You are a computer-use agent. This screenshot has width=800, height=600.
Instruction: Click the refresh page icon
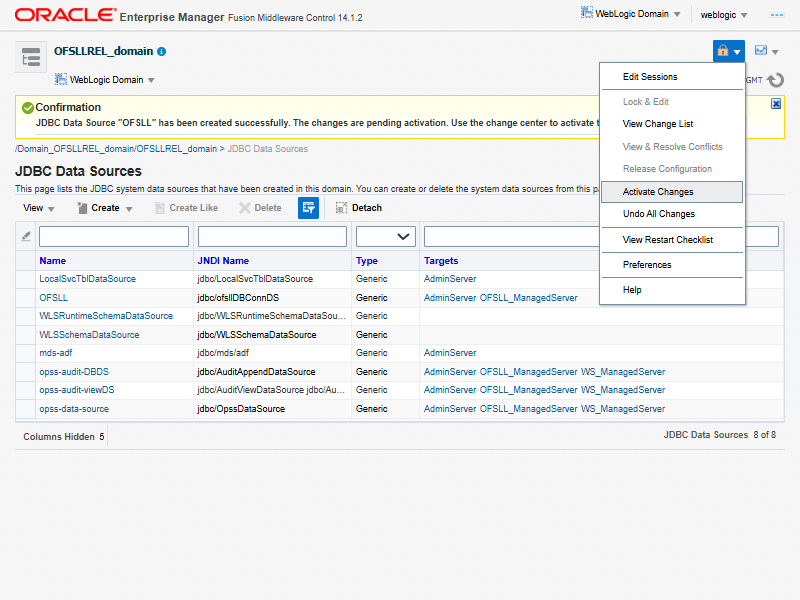[x=775, y=80]
